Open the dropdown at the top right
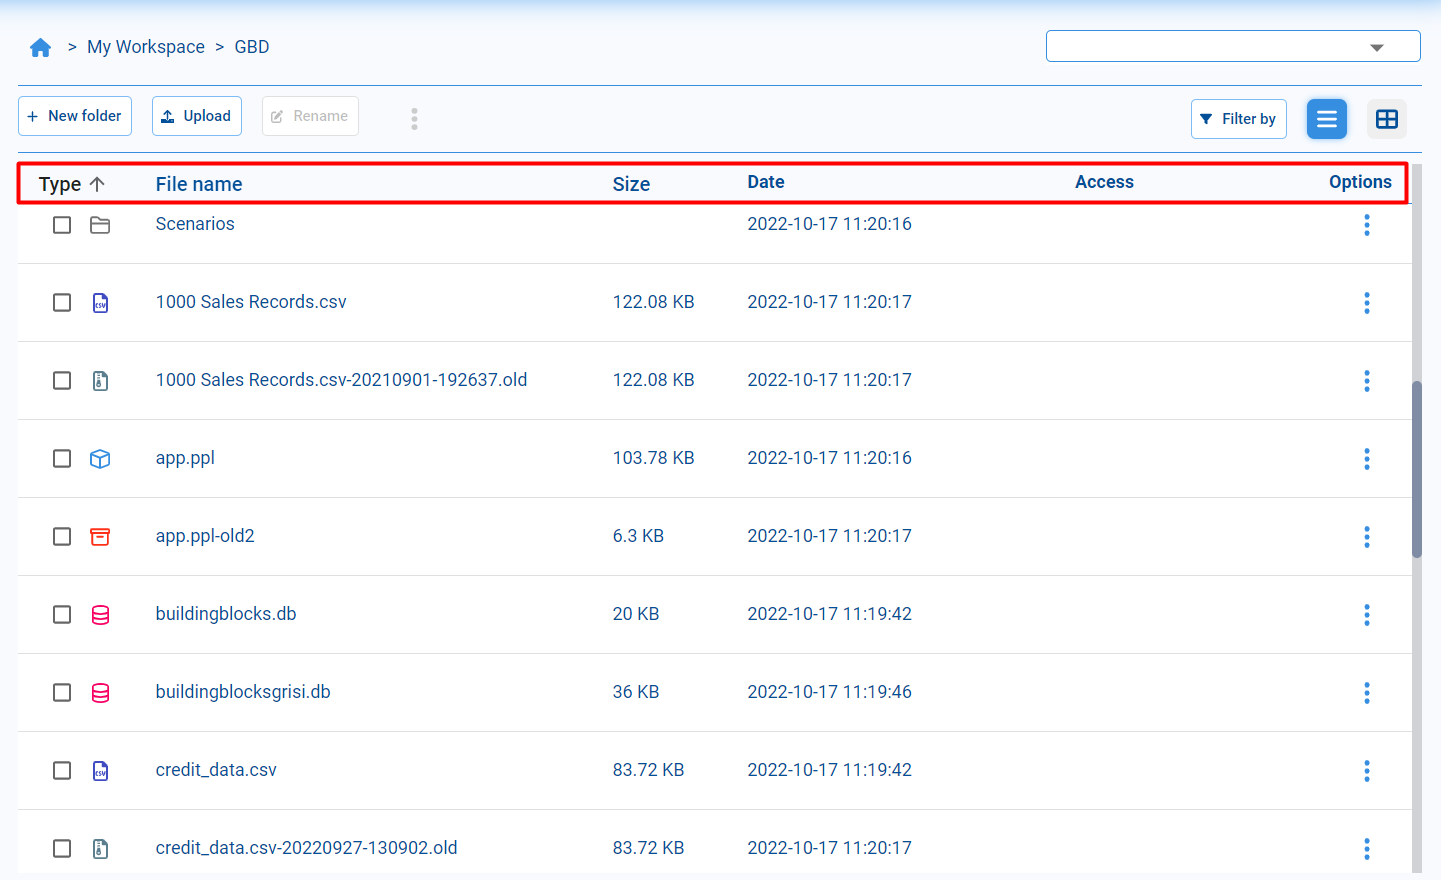This screenshot has width=1441, height=880. point(1378,46)
